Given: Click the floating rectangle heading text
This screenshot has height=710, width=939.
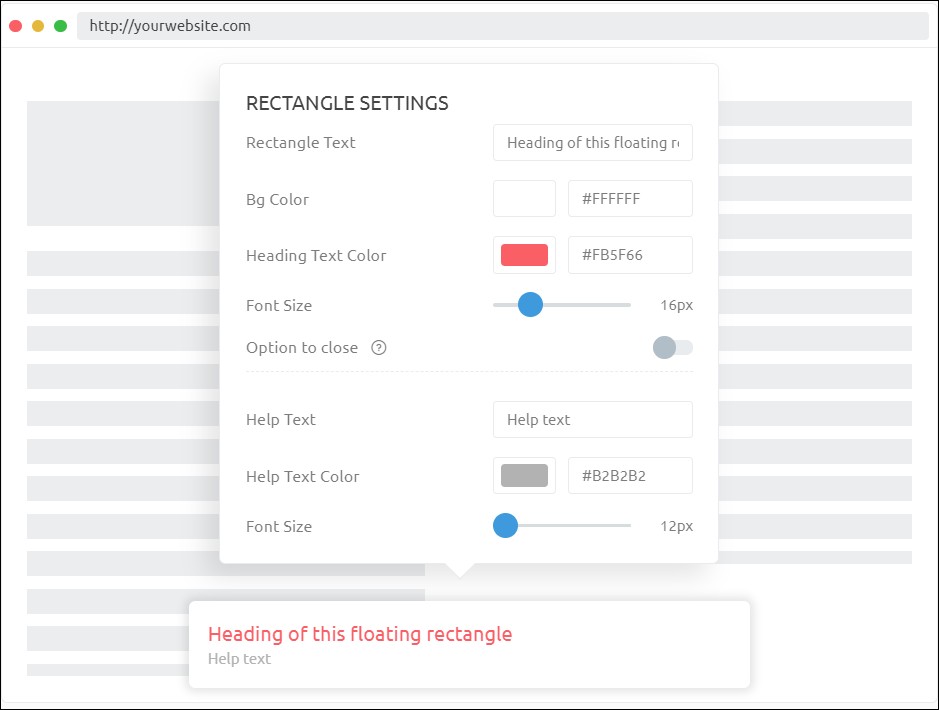Looking at the screenshot, I should pyautogui.click(x=360, y=634).
